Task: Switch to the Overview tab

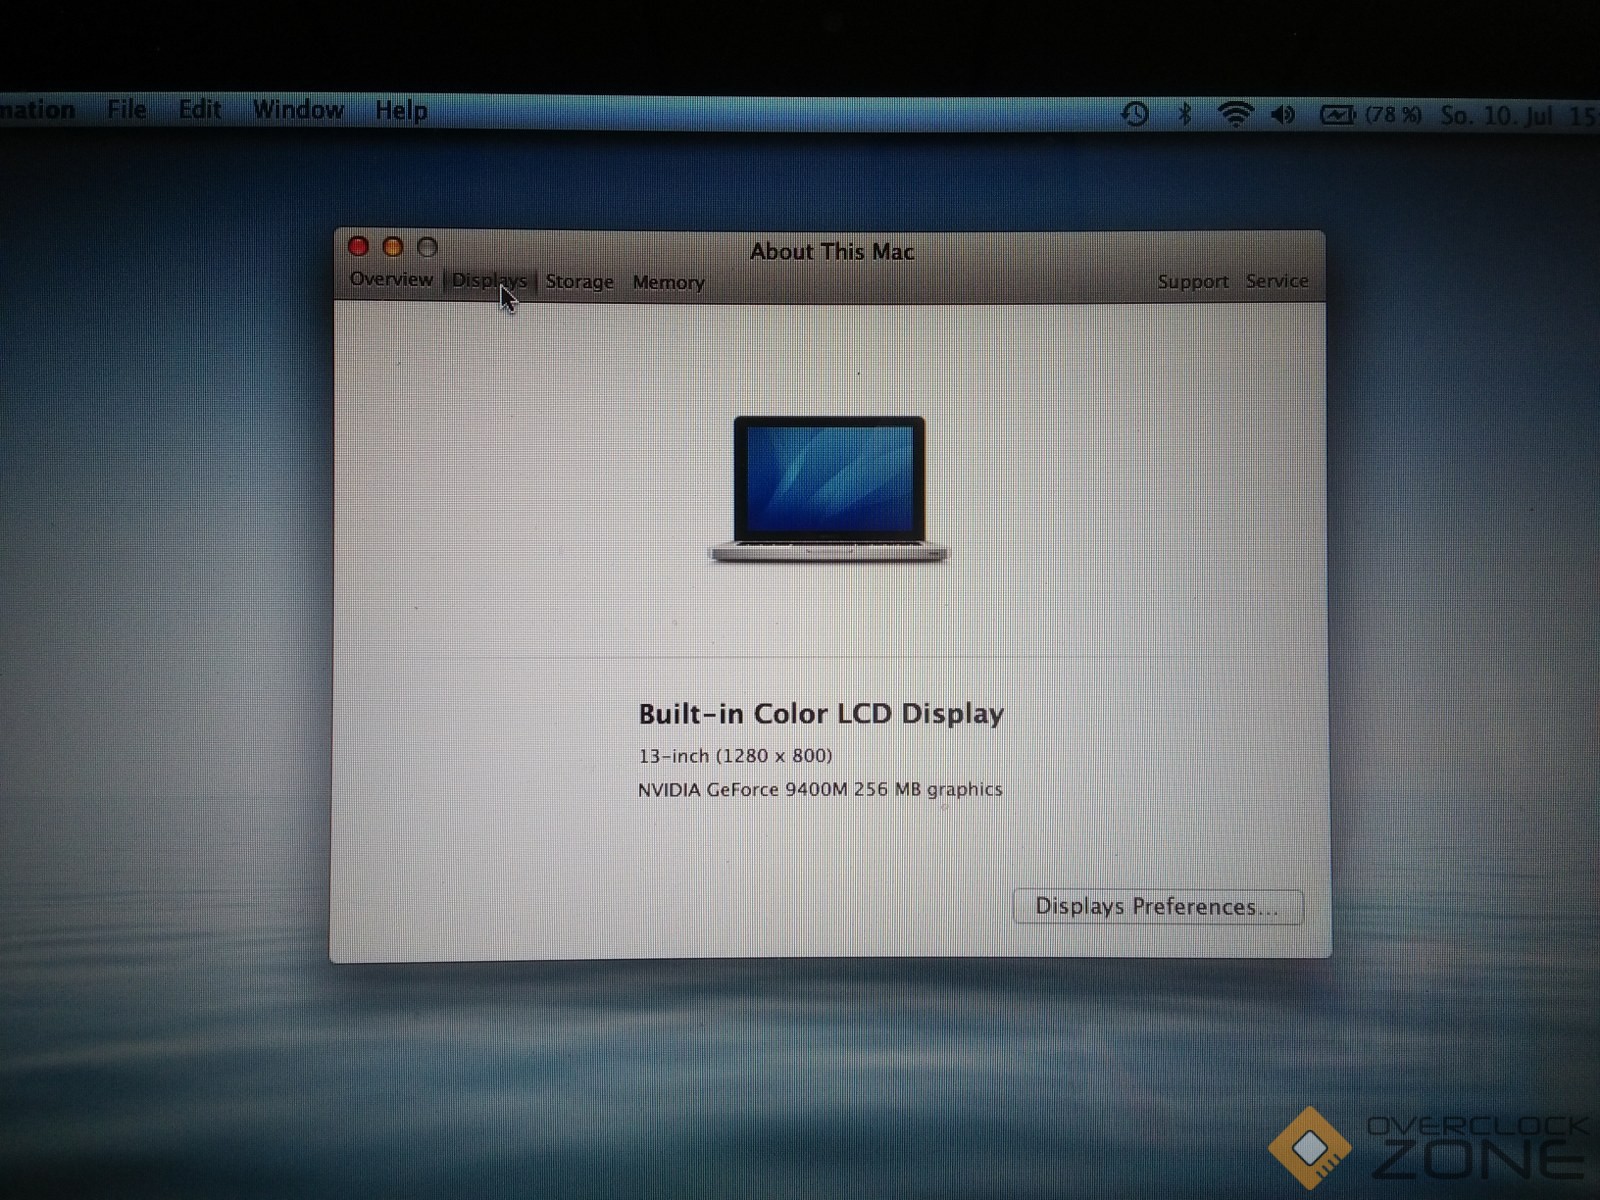Action: click(391, 279)
